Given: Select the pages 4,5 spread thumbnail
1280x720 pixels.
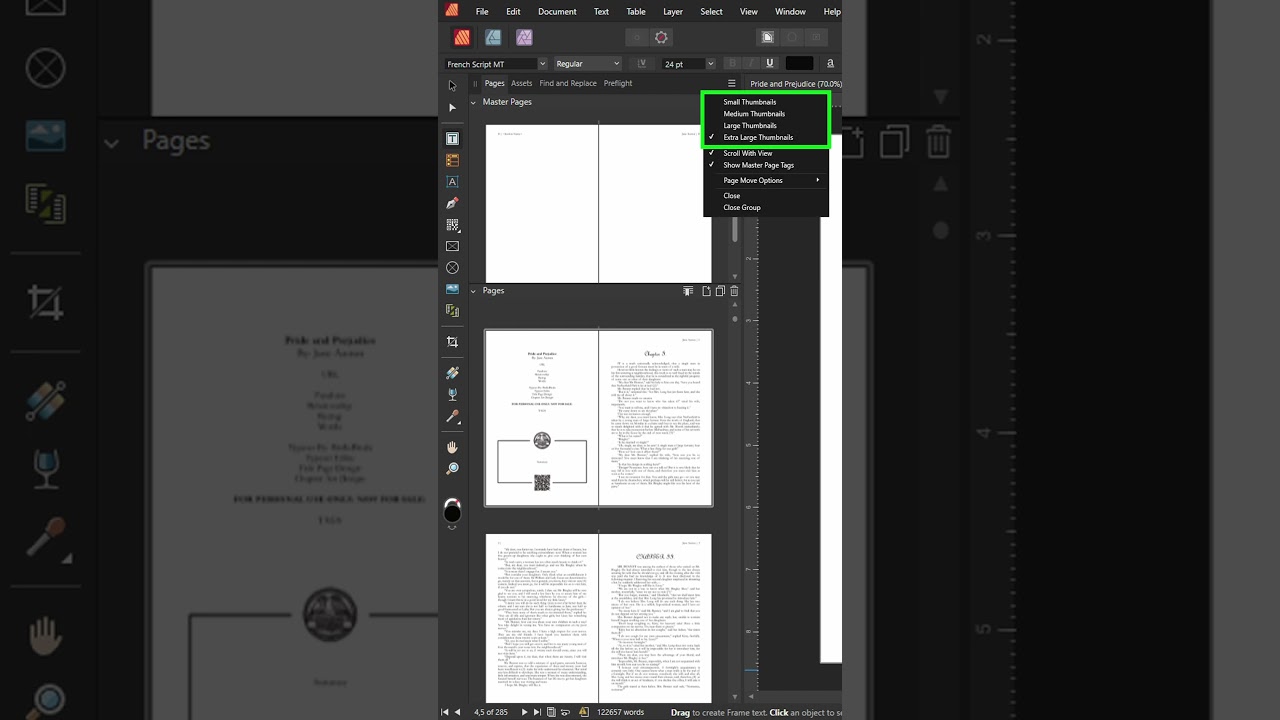Looking at the screenshot, I should [x=599, y=418].
